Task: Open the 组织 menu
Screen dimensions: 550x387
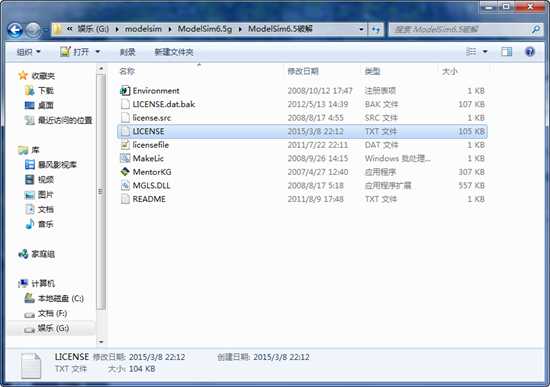Action: click(x=28, y=52)
